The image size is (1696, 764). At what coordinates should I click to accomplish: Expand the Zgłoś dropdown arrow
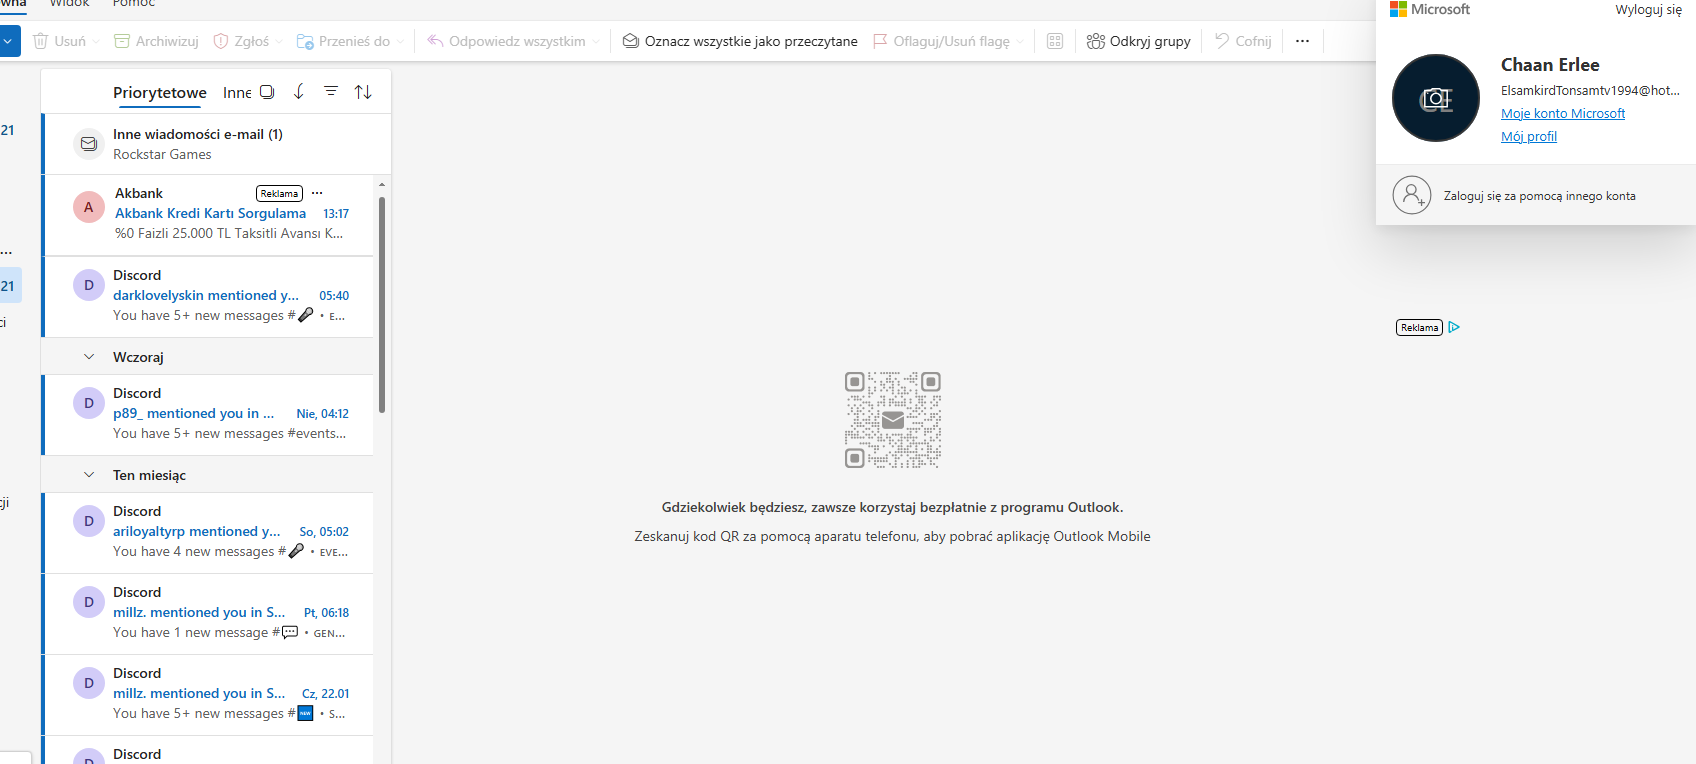(x=279, y=42)
